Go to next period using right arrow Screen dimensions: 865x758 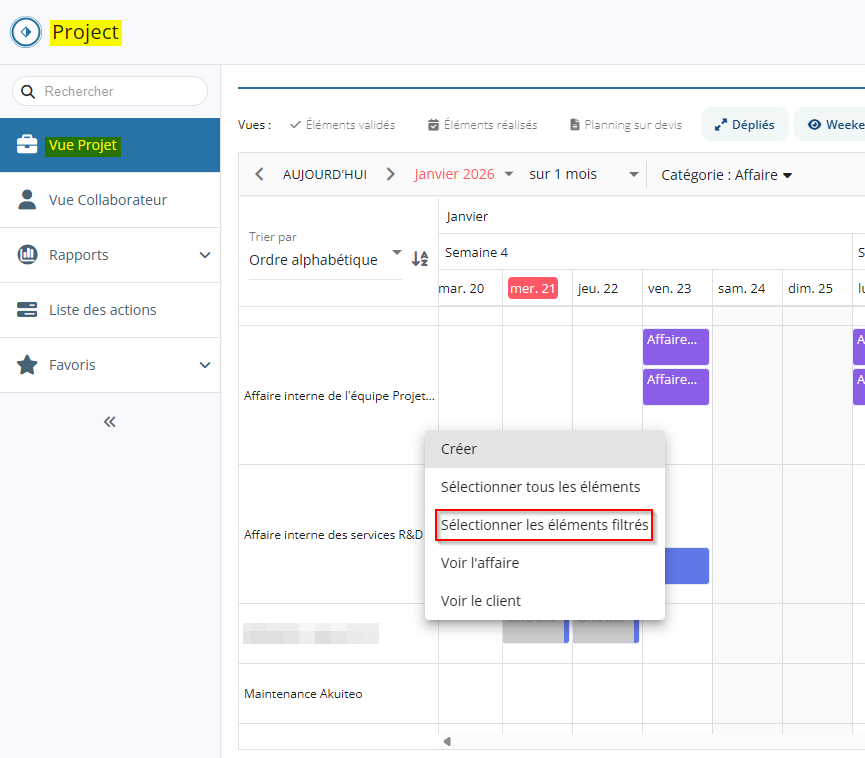[391, 174]
